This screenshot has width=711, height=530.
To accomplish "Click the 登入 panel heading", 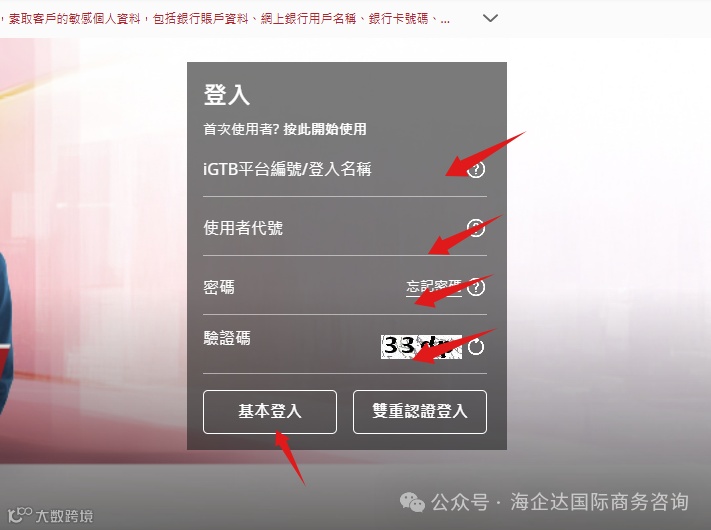I will coord(227,95).
